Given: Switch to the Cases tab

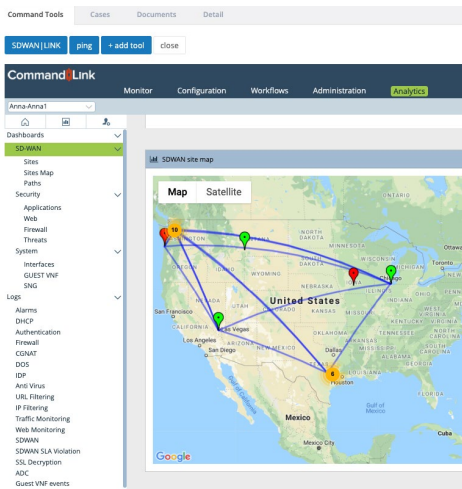Looking at the screenshot, I should point(100,14).
